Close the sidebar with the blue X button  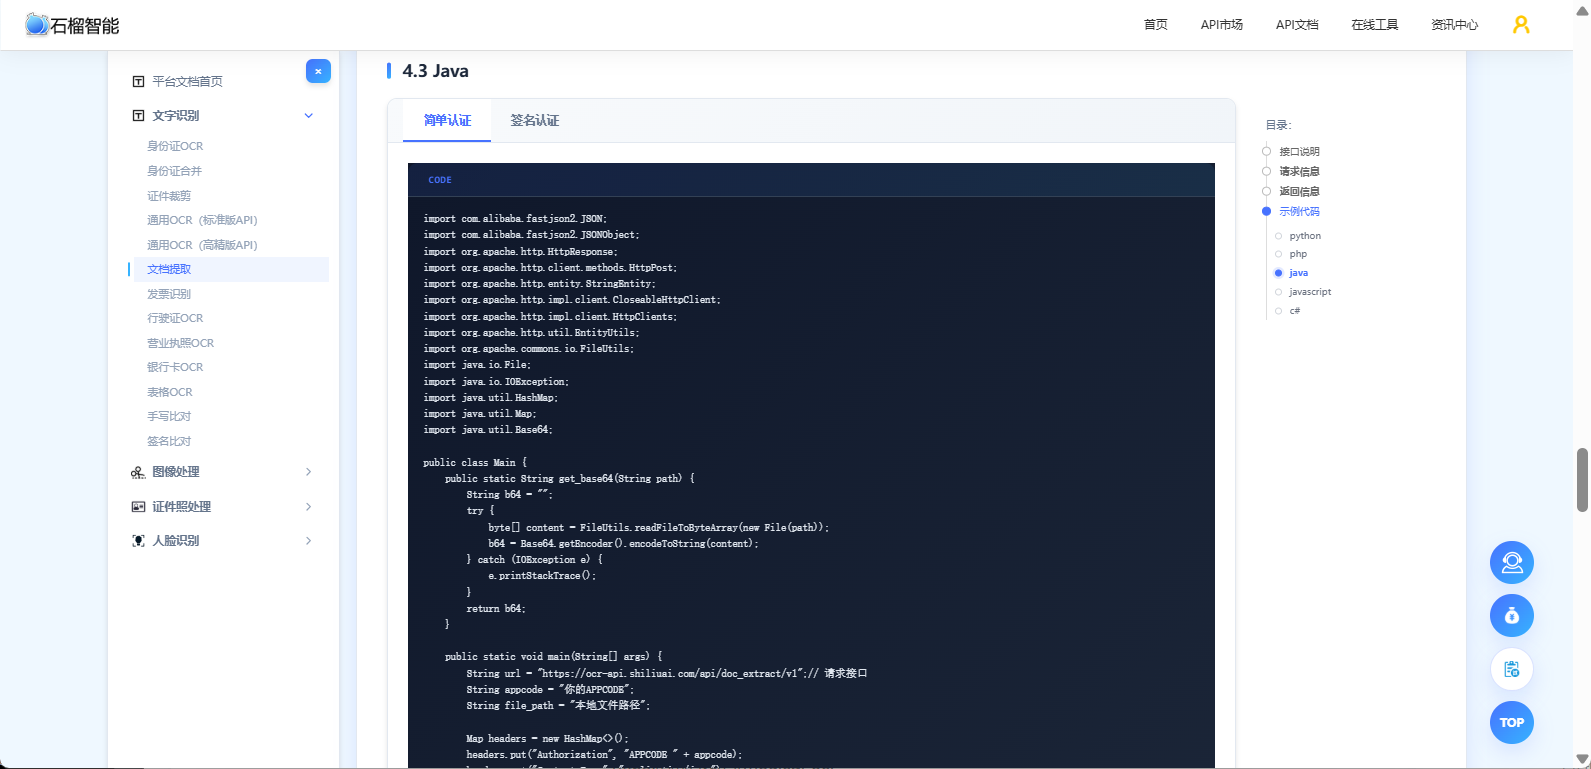click(x=318, y=71)
